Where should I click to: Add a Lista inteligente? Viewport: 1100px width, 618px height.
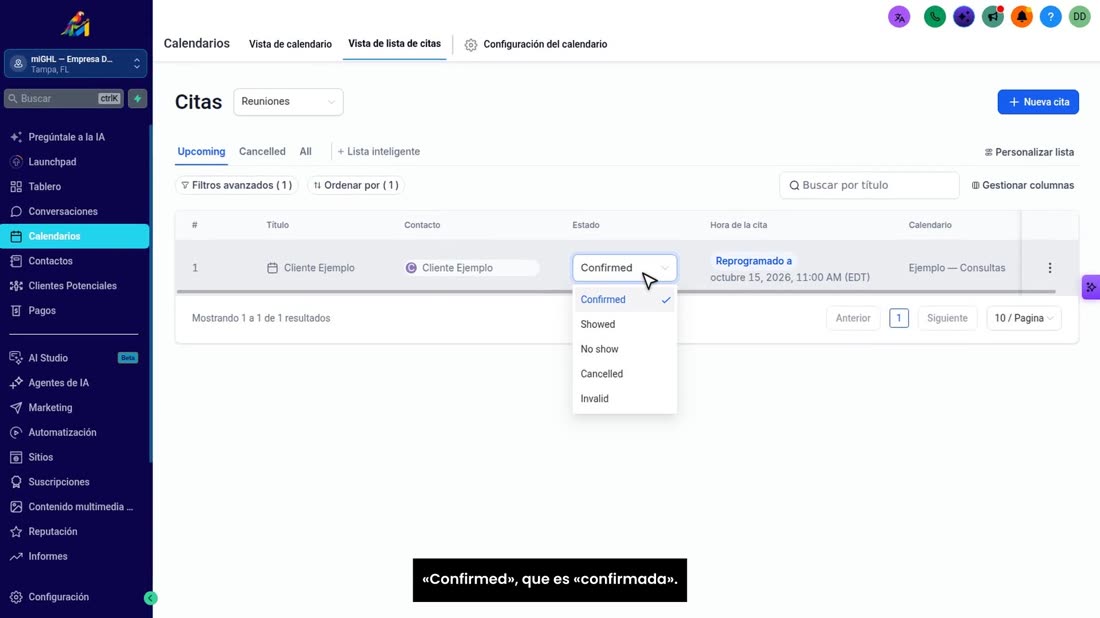(x=379, y=152)
